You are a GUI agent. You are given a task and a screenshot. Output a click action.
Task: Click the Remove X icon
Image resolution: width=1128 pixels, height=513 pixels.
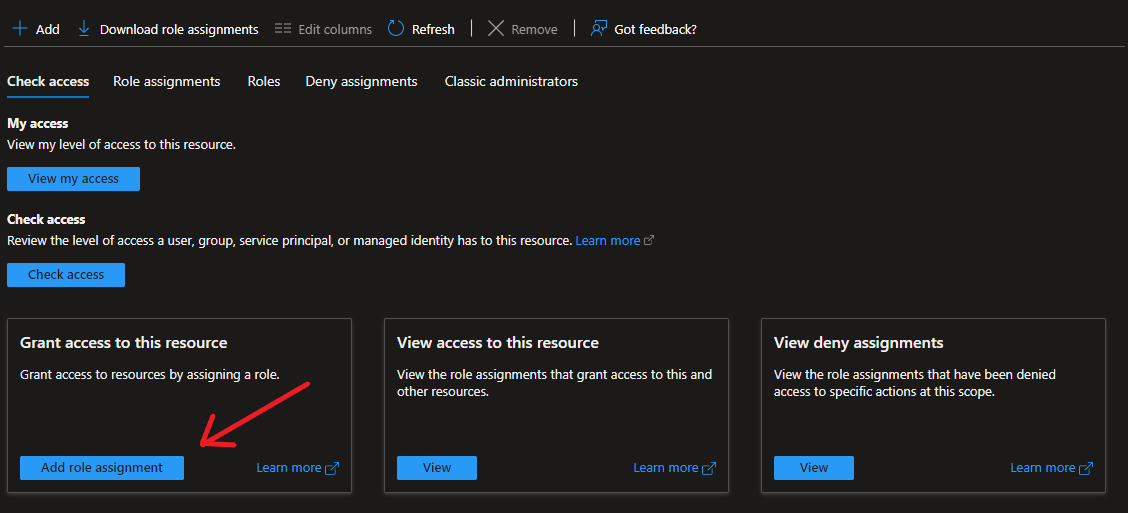[x=496, y=29]
